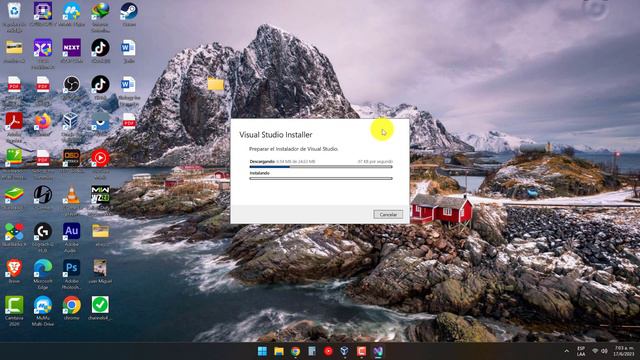This screenshot has width=640, height=360.
Task: Click the Descargando download progress bar
Action: click(321, 167)
